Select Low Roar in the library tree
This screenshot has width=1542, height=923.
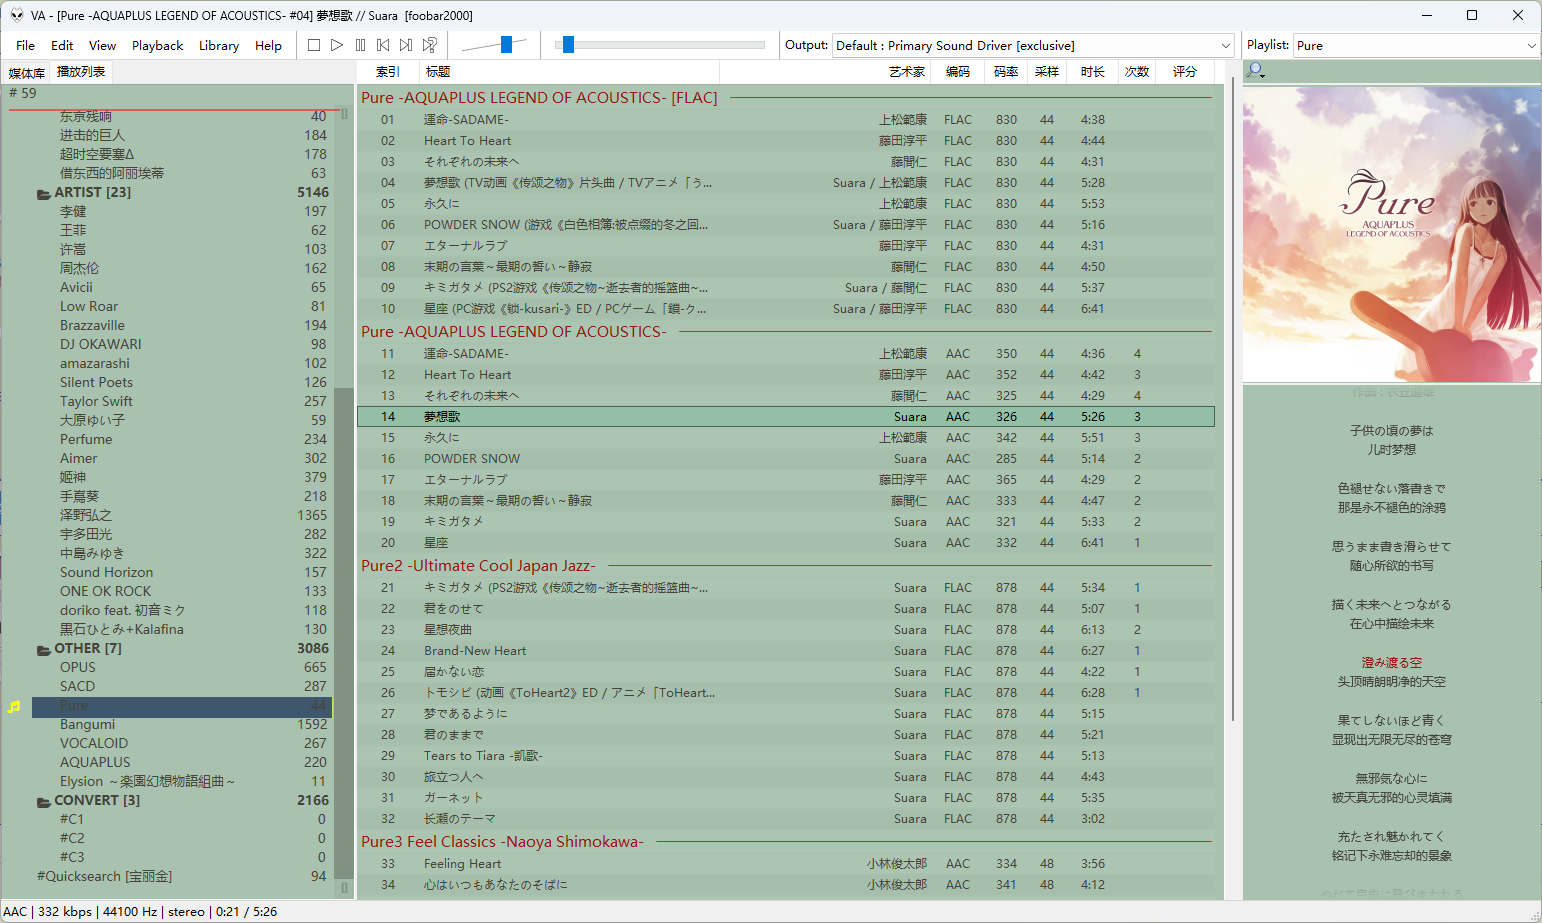89,307
